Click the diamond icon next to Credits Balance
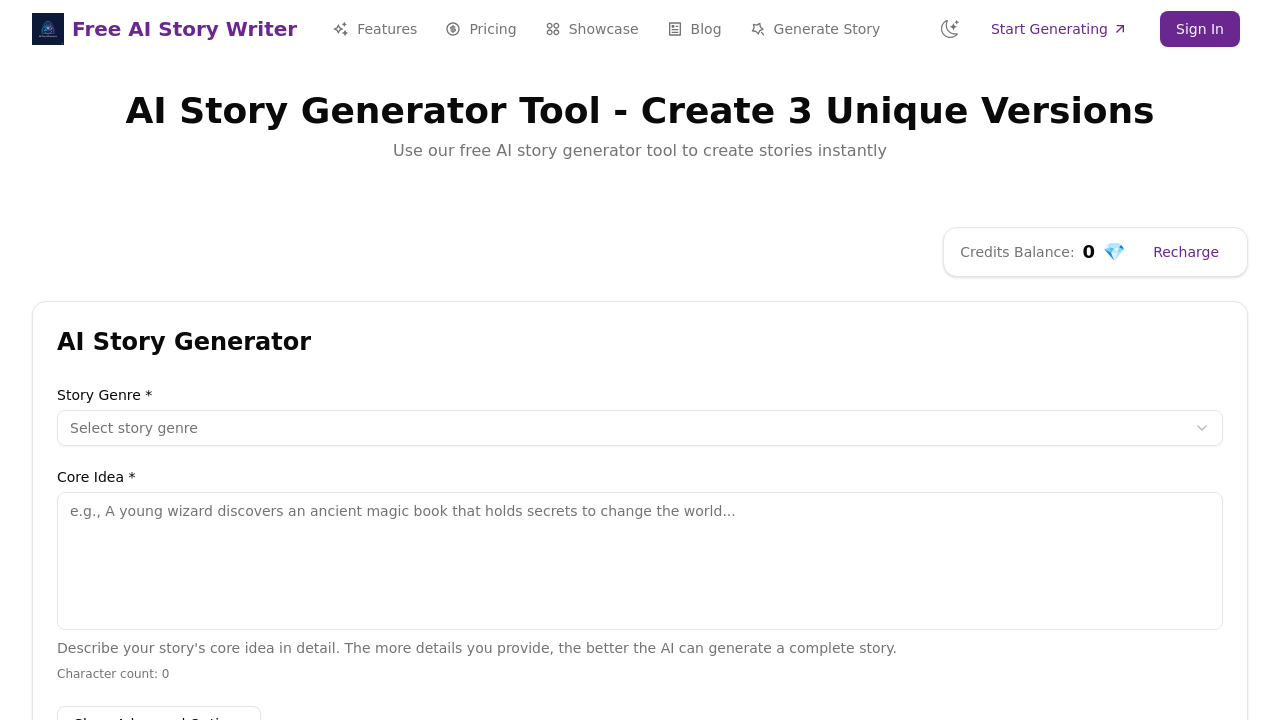Image resolution: width=1280 pixels, height=720 pixels. 1113,251
